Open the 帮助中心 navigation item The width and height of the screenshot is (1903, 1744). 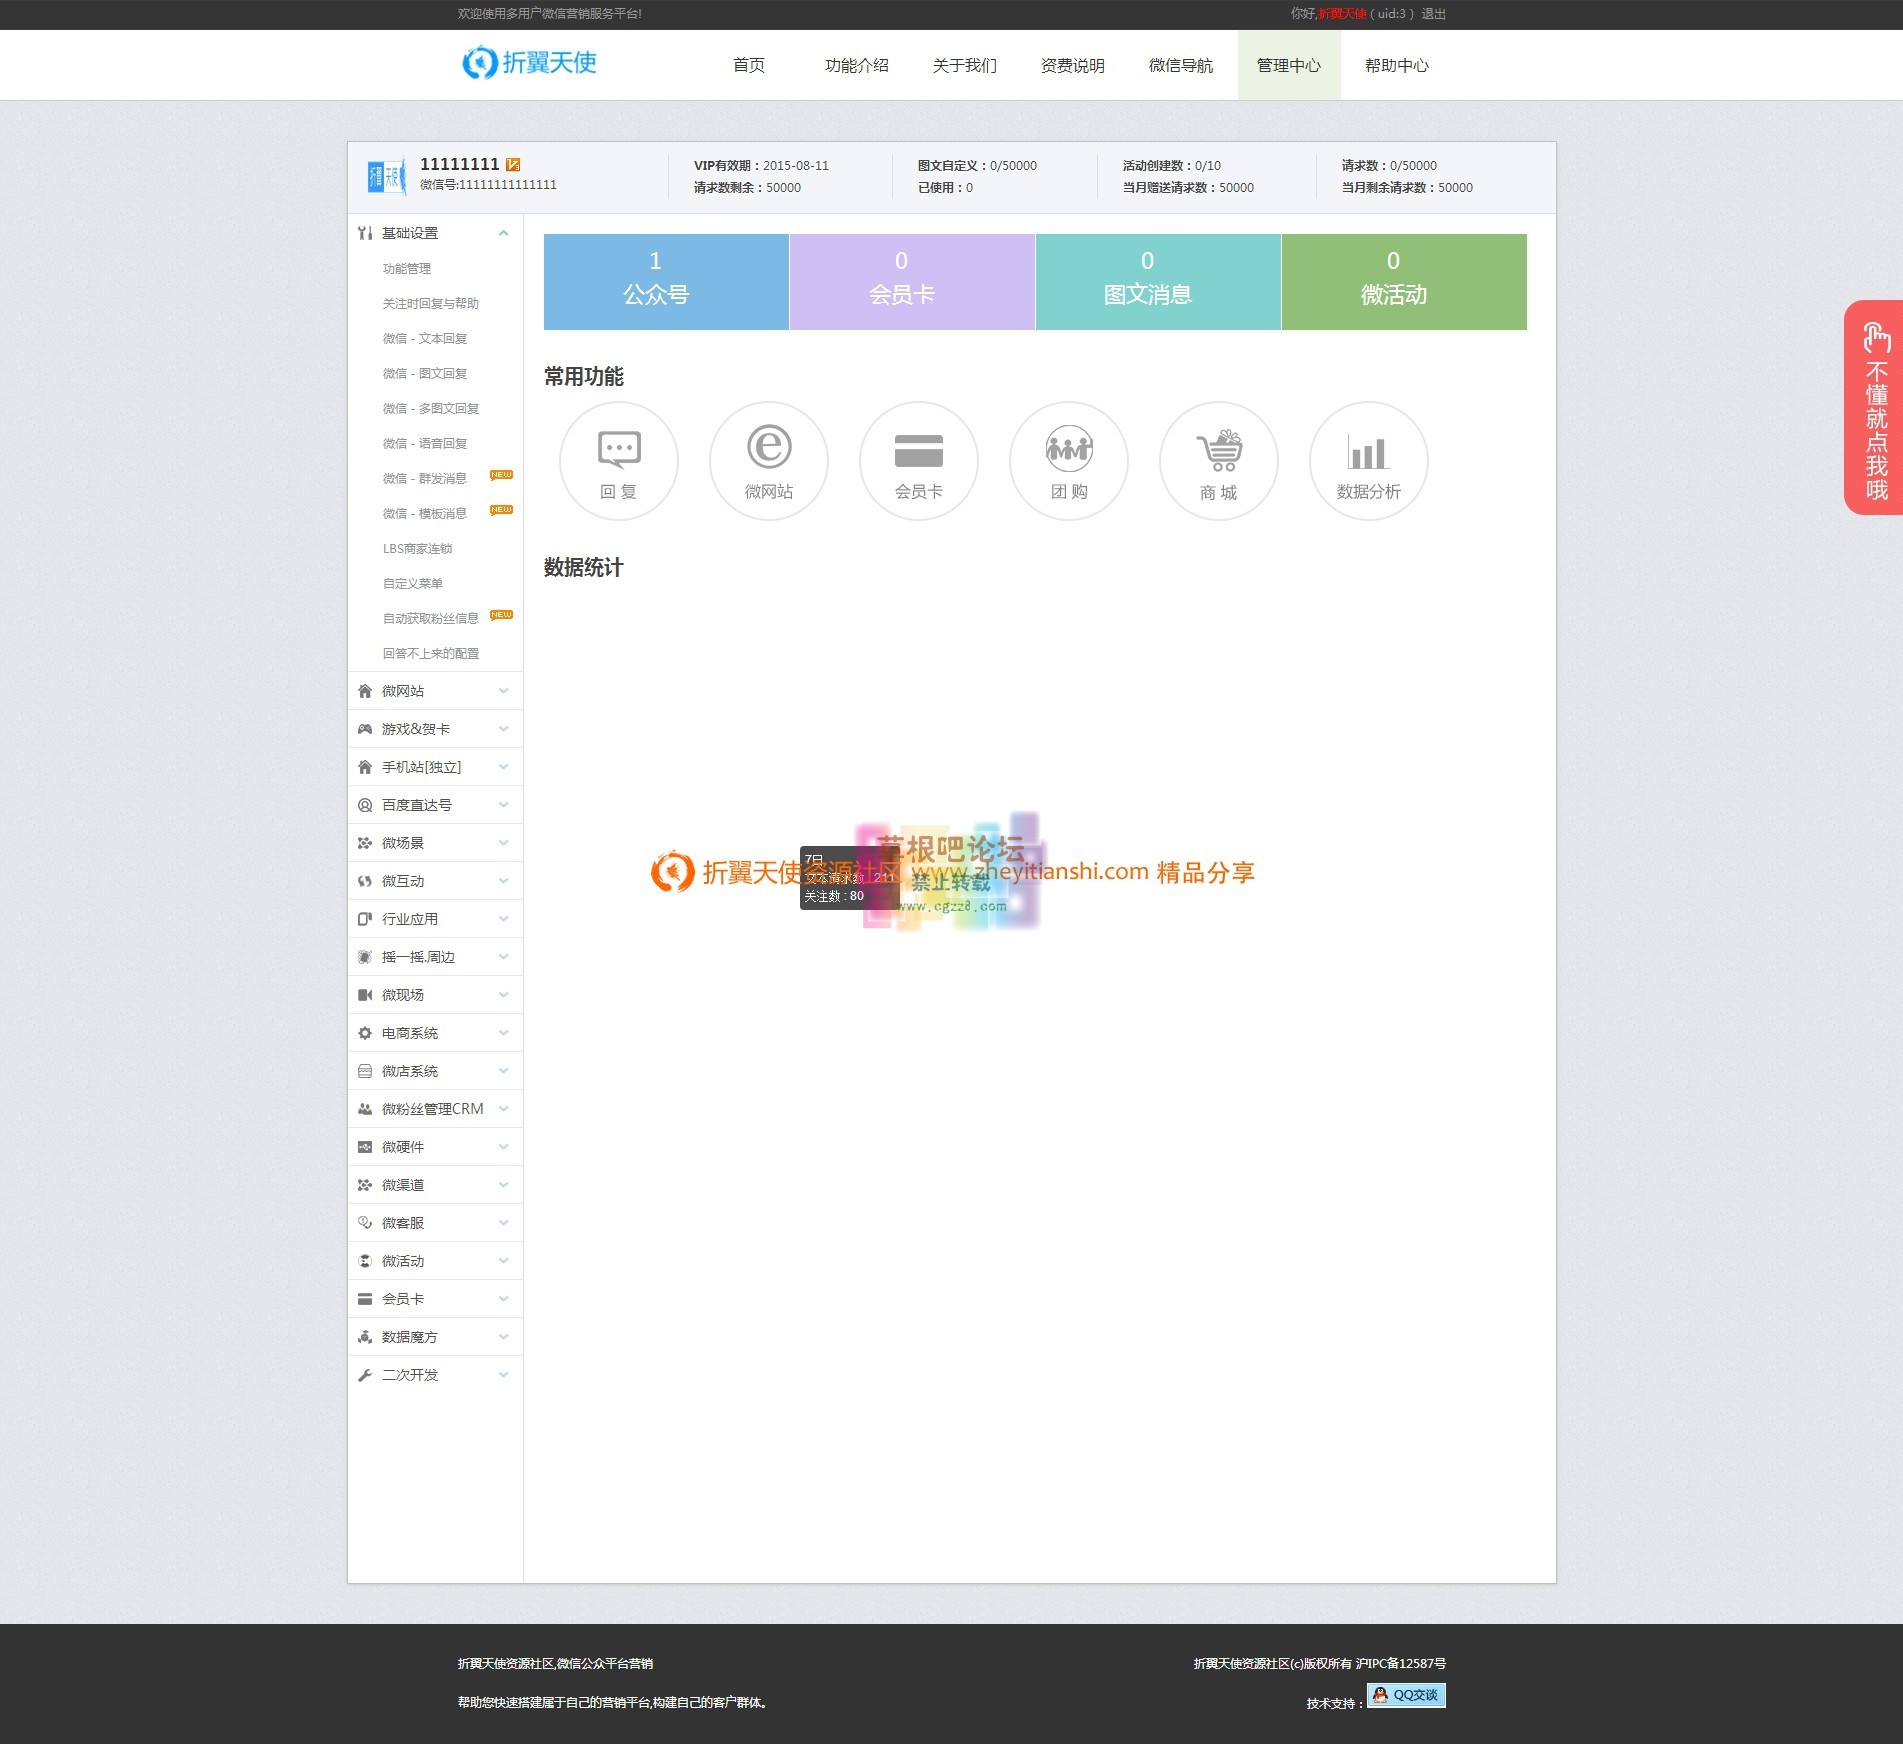(x=1396, y=66)
